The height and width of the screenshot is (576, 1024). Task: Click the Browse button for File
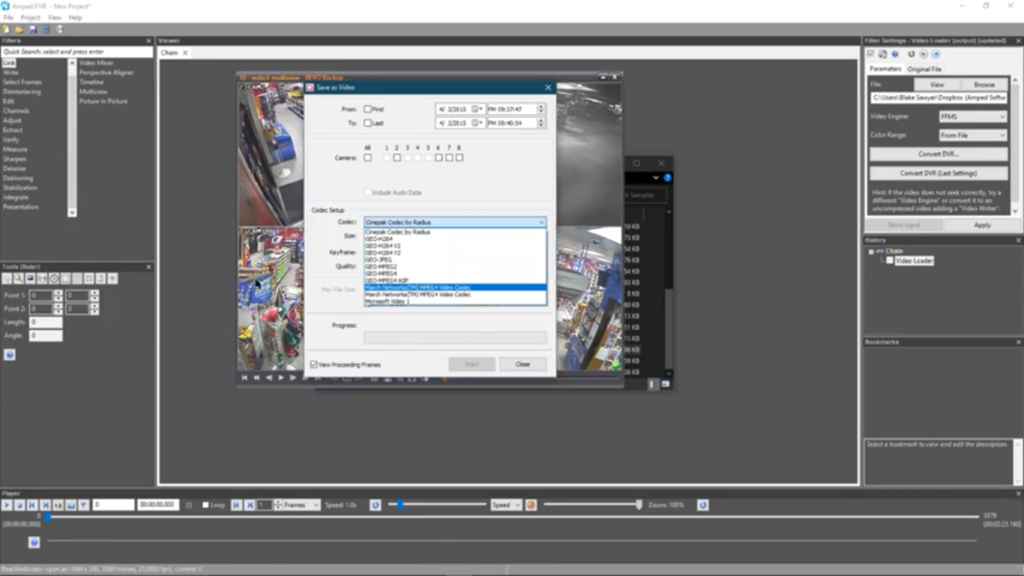(x=984, y=85)
